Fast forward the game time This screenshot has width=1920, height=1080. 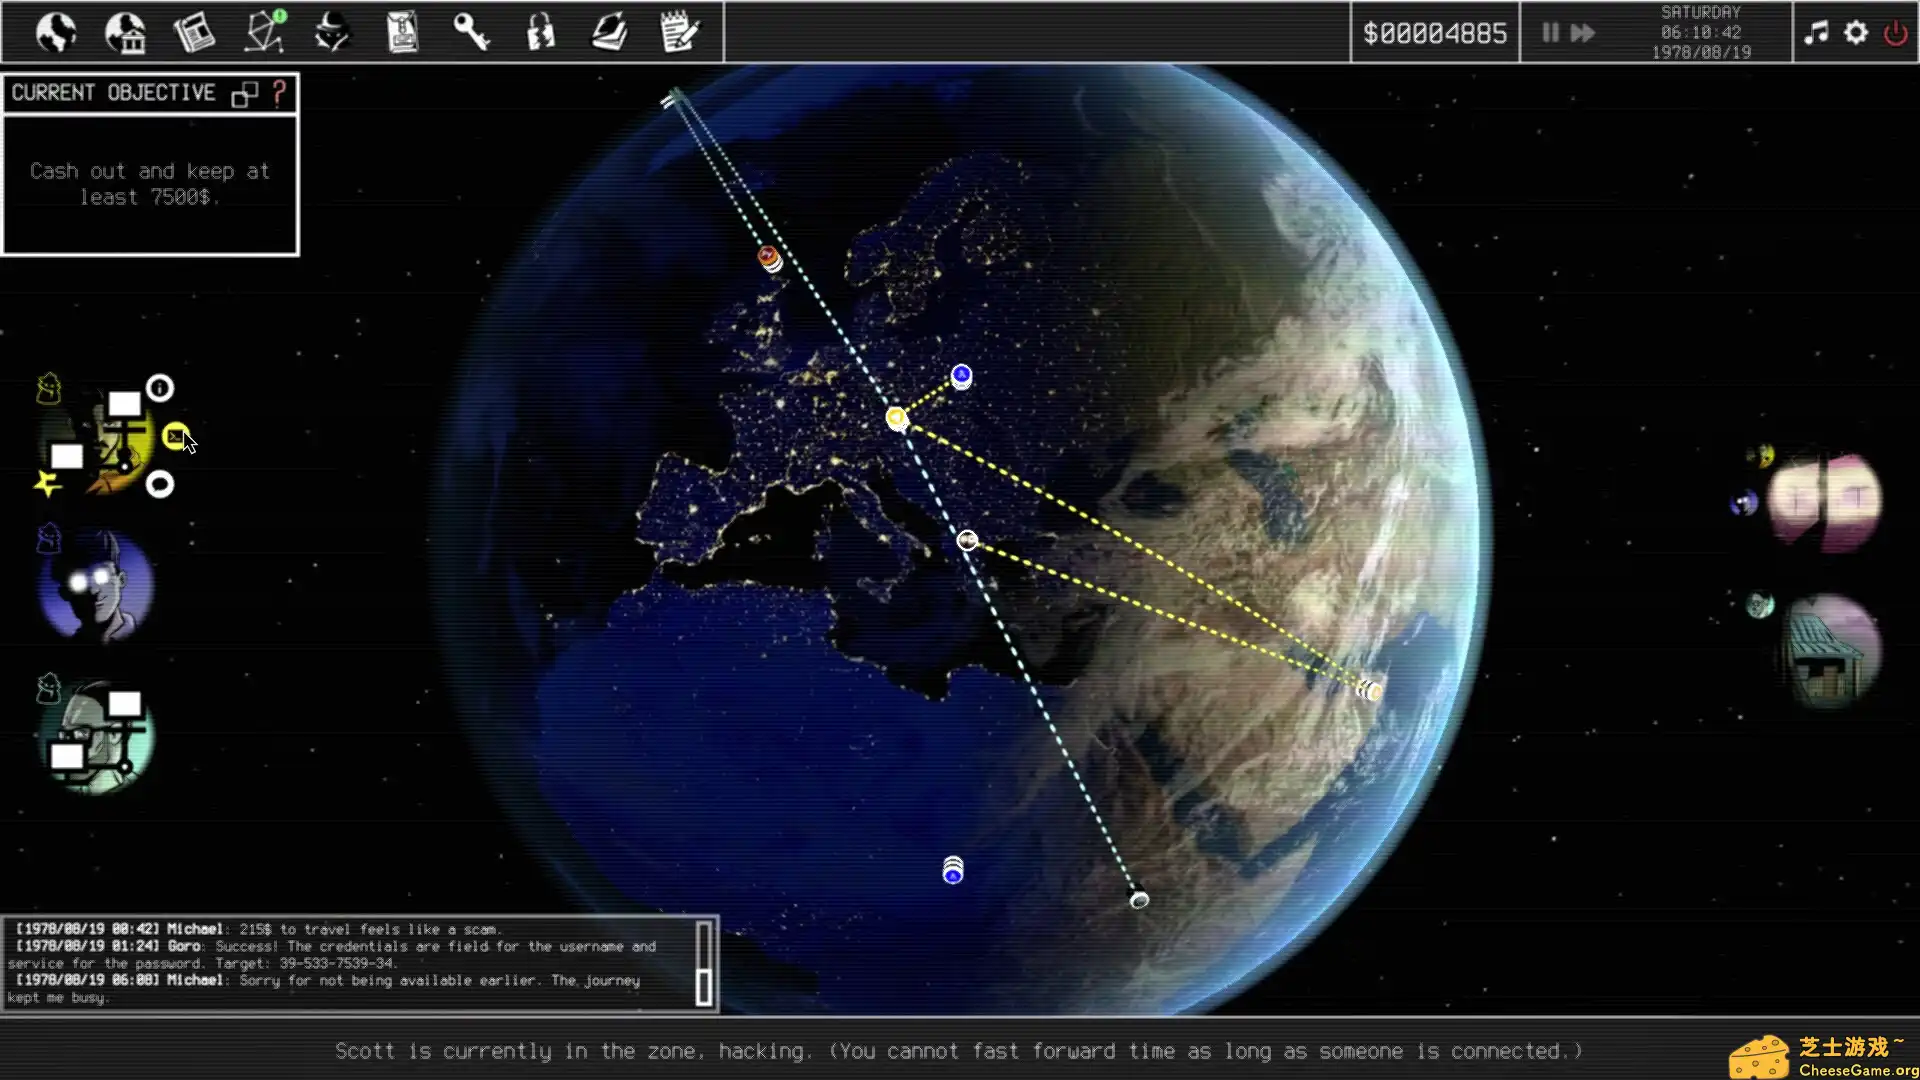(1583, 33)
